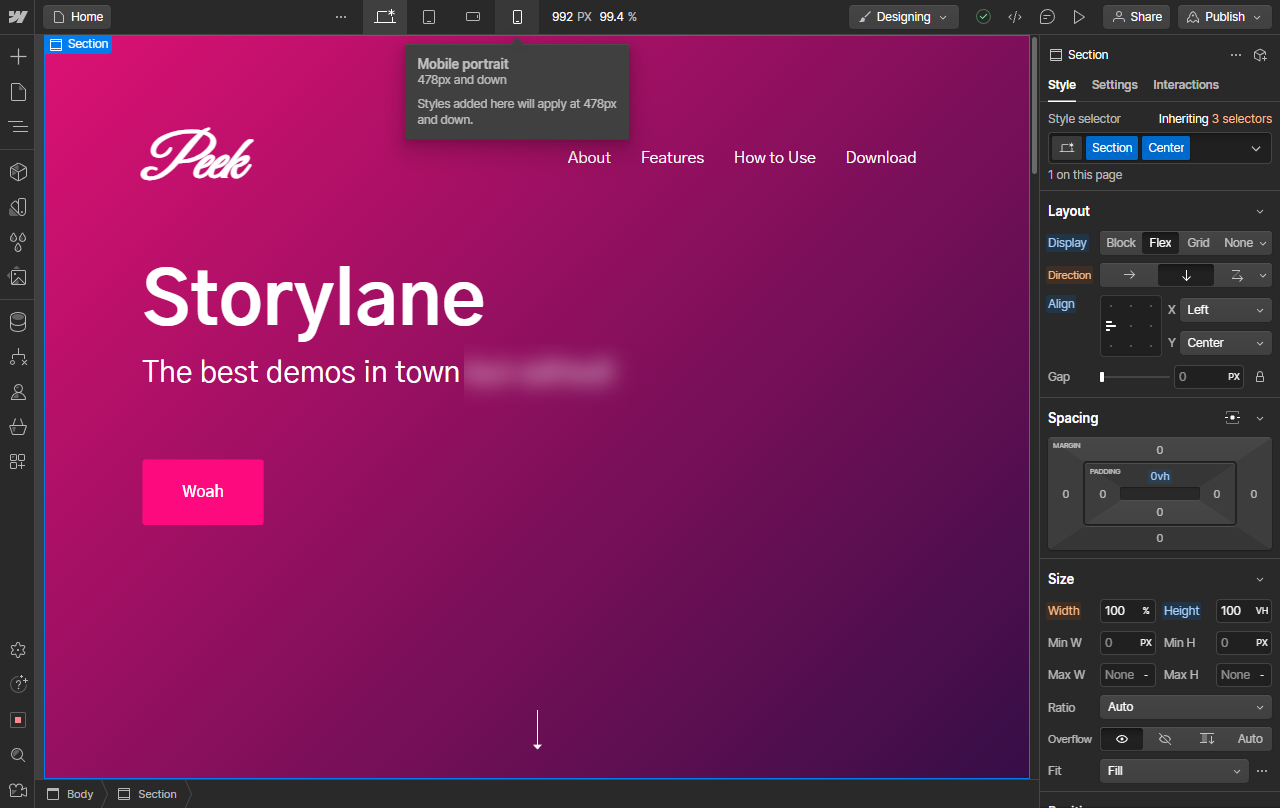The width and height of the screenshot is (1280, 808).
Task: Switch to Tablet breakpoint view
Action: (x=429, y=17)
